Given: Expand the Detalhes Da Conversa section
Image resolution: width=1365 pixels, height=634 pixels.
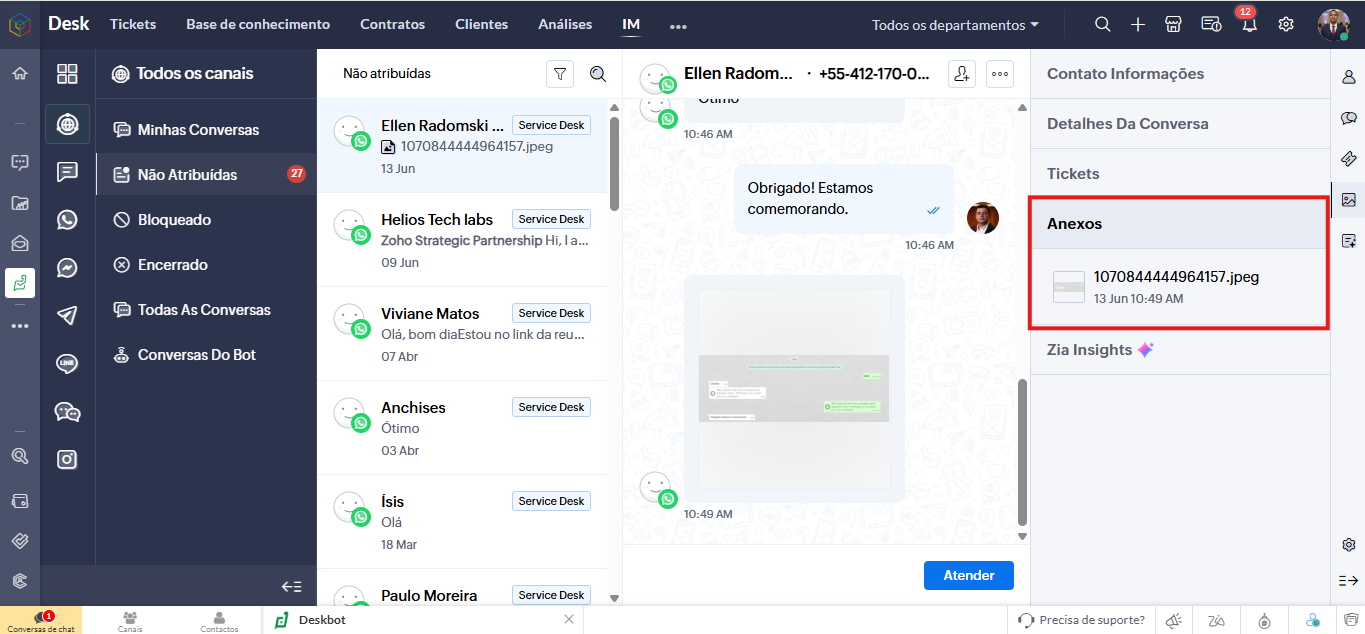Looking at the screenshot, I should tap(1127, 124).
